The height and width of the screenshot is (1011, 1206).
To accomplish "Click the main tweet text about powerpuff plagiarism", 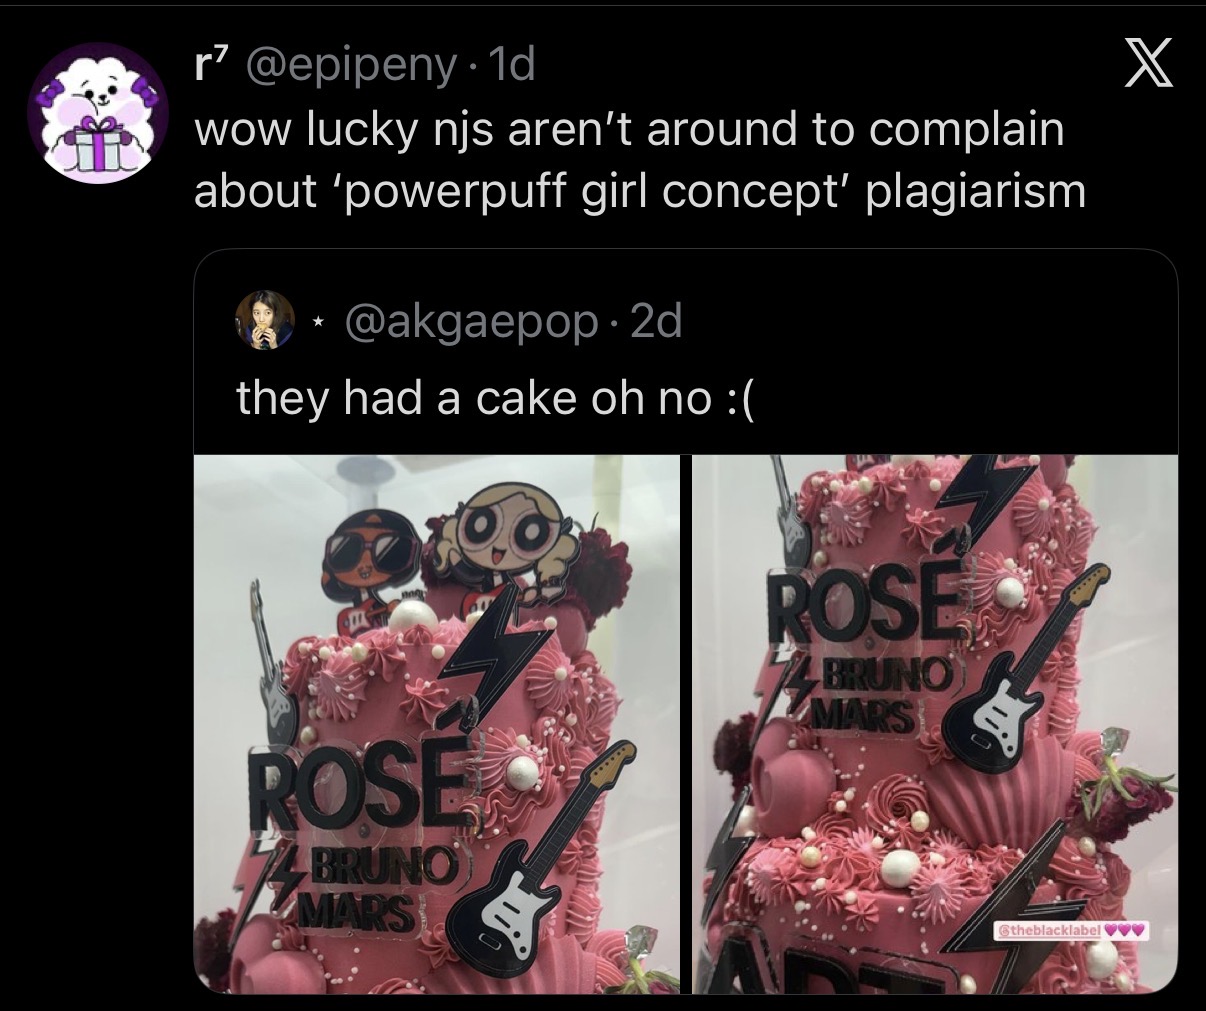I will (640, 160).
